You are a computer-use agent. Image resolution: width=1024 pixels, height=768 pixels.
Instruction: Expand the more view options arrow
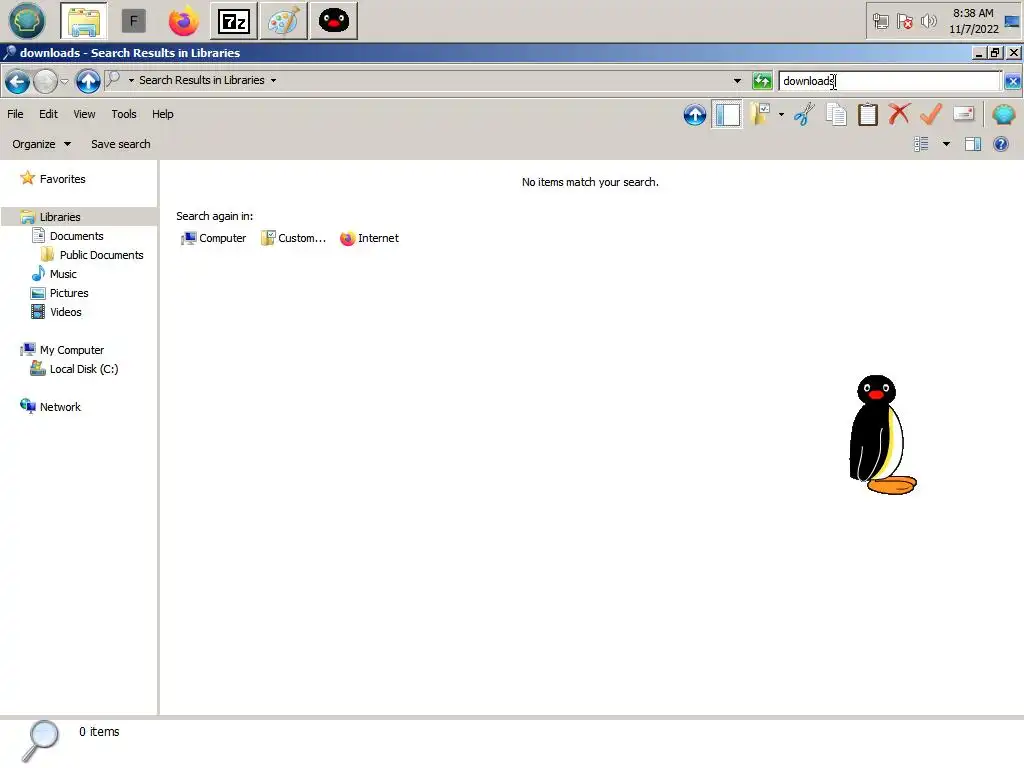[x=946, y=144]
